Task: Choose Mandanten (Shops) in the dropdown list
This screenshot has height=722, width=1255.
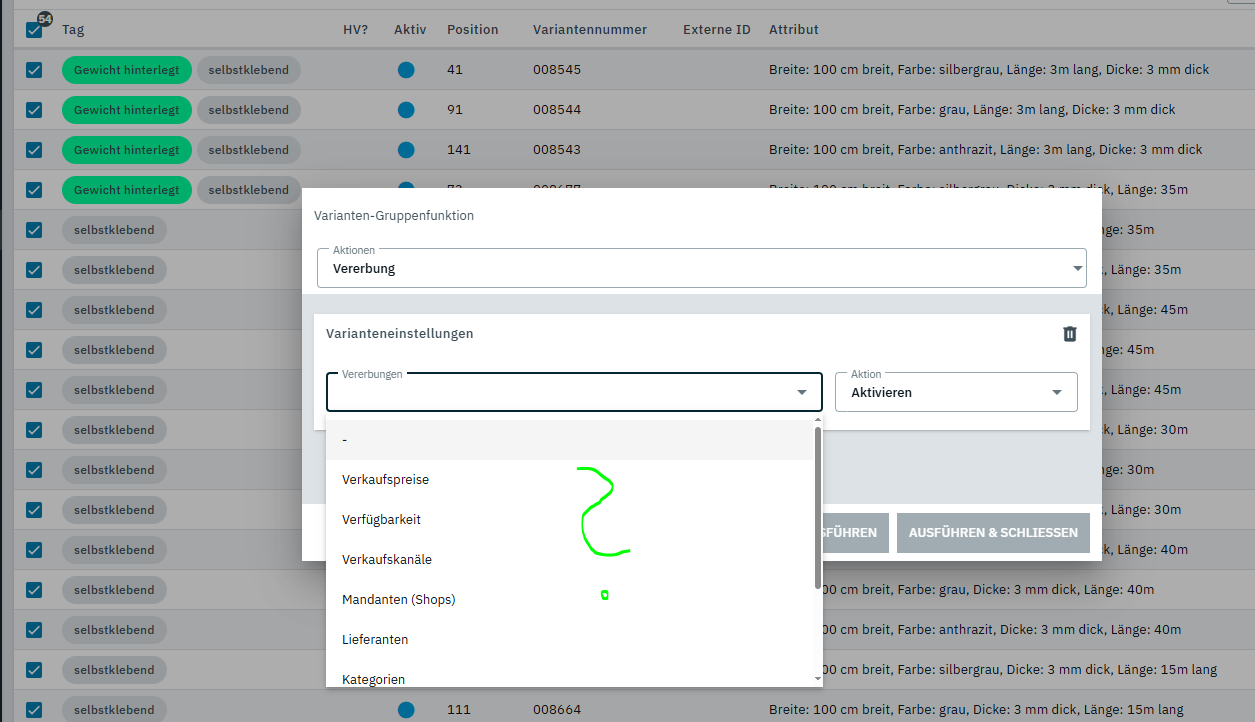Action: point(398,600)
